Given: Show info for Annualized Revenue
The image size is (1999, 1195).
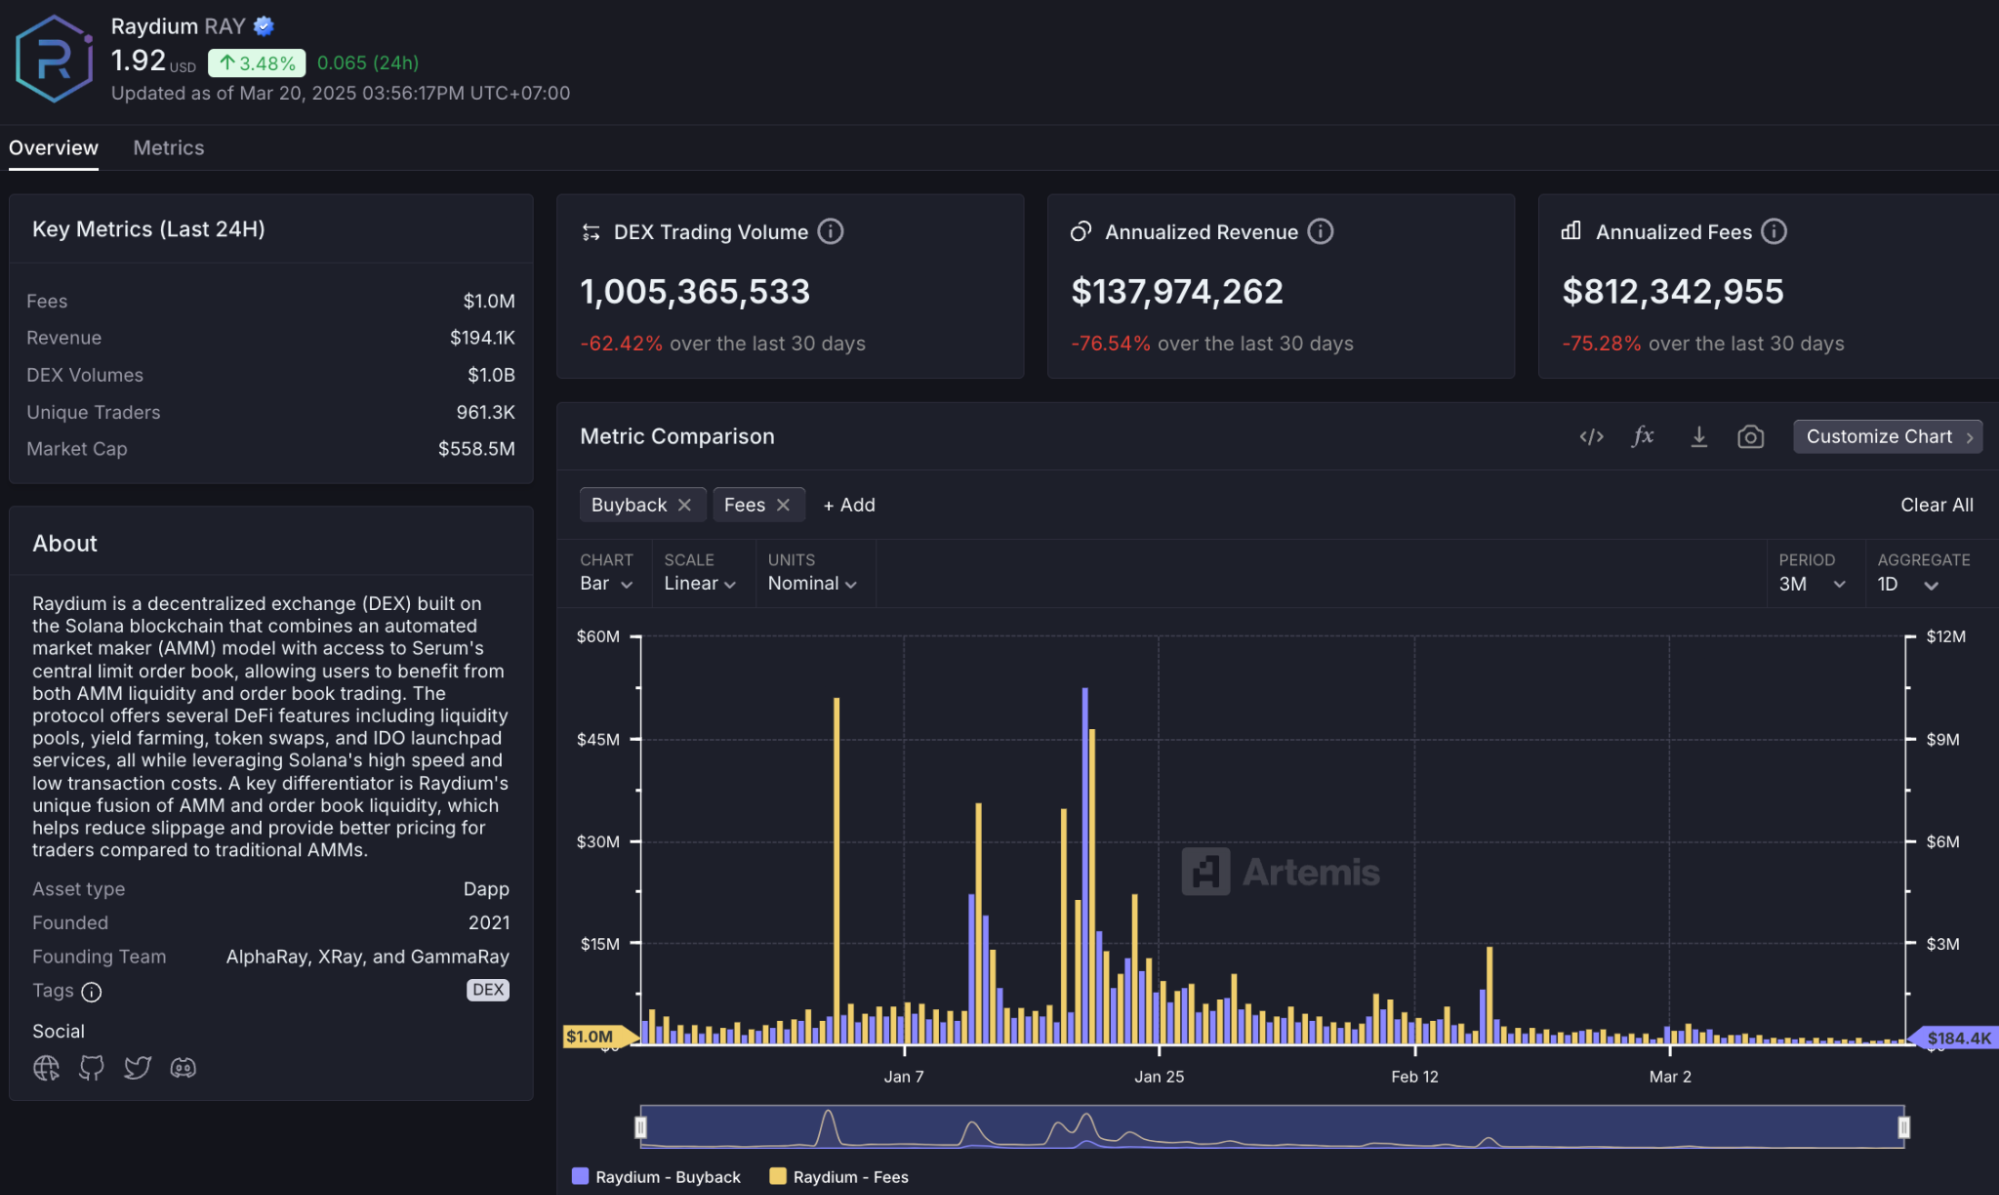Looking at the screenshot, I should pyautogui.click(x=1320, y=232).
